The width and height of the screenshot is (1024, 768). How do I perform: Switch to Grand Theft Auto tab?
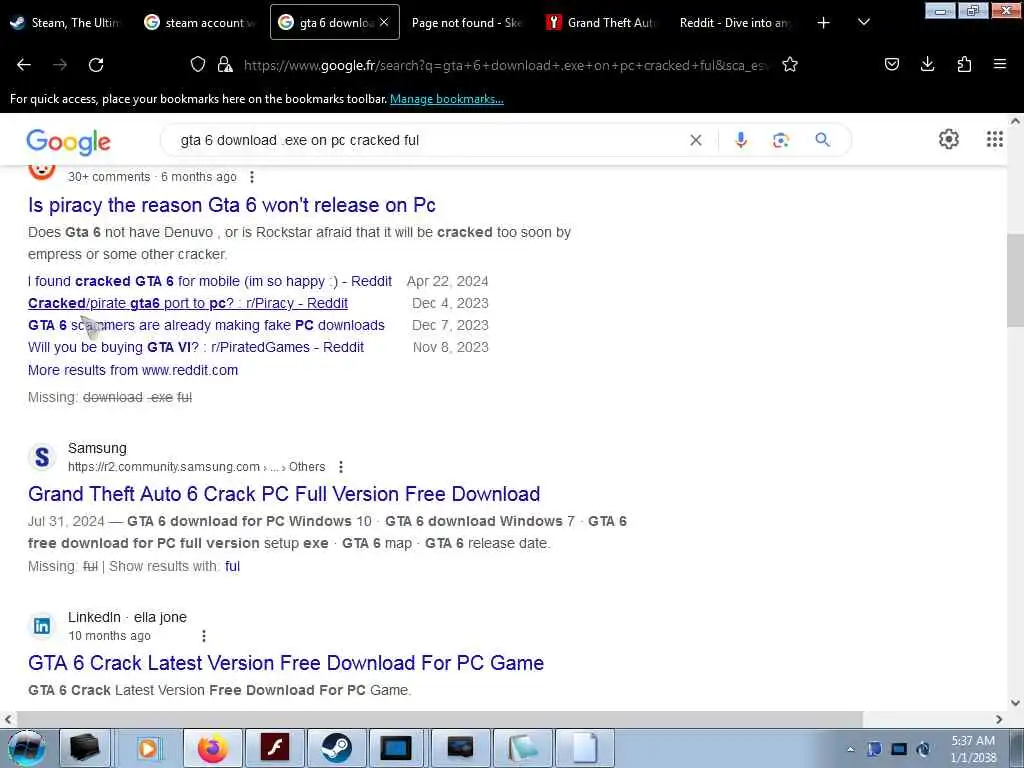pyautogui.click(x=601, y=22)
